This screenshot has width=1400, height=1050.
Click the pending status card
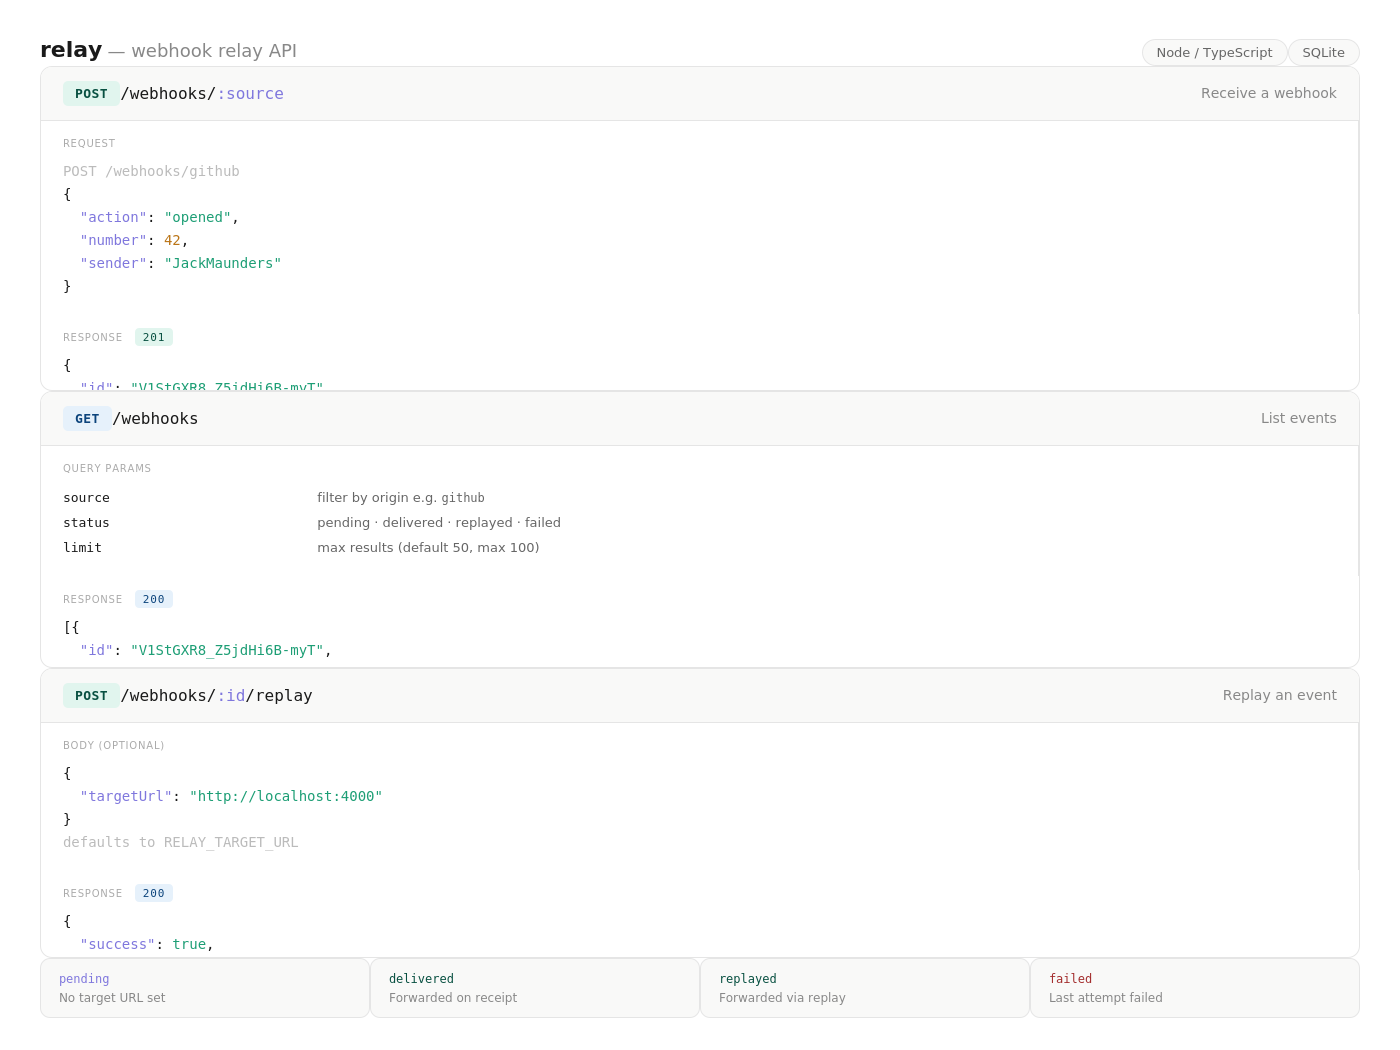click(205, 988)
